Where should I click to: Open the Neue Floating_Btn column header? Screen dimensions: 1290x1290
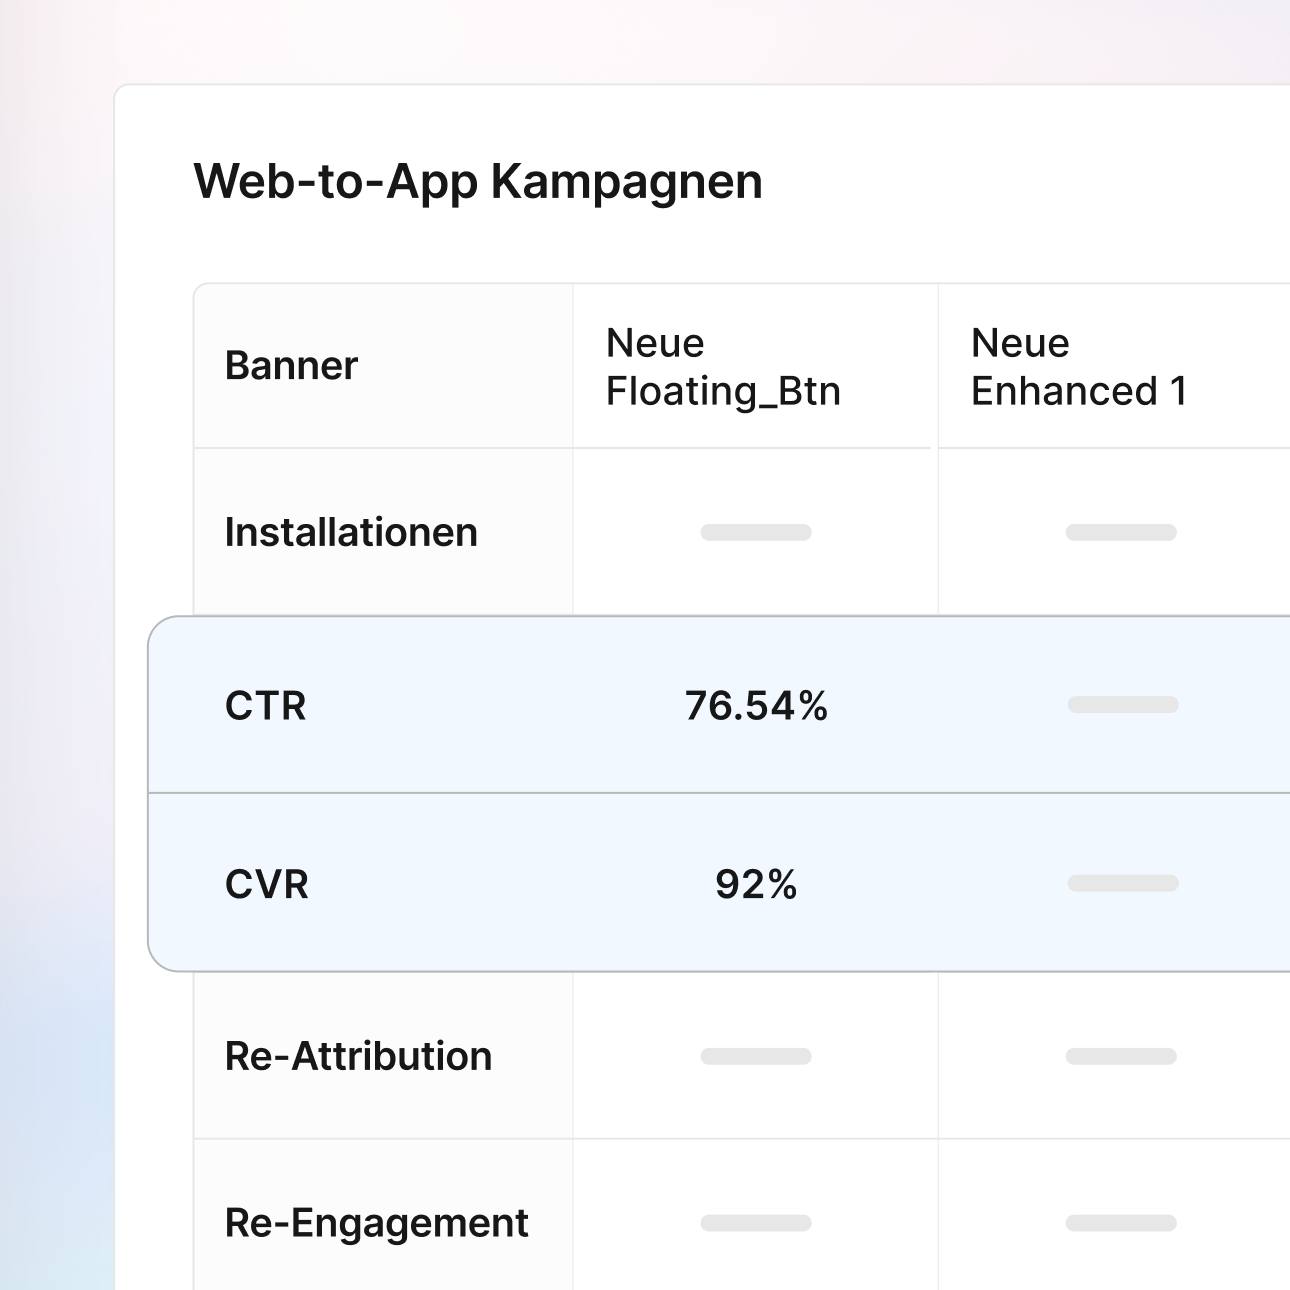point(723,367)
